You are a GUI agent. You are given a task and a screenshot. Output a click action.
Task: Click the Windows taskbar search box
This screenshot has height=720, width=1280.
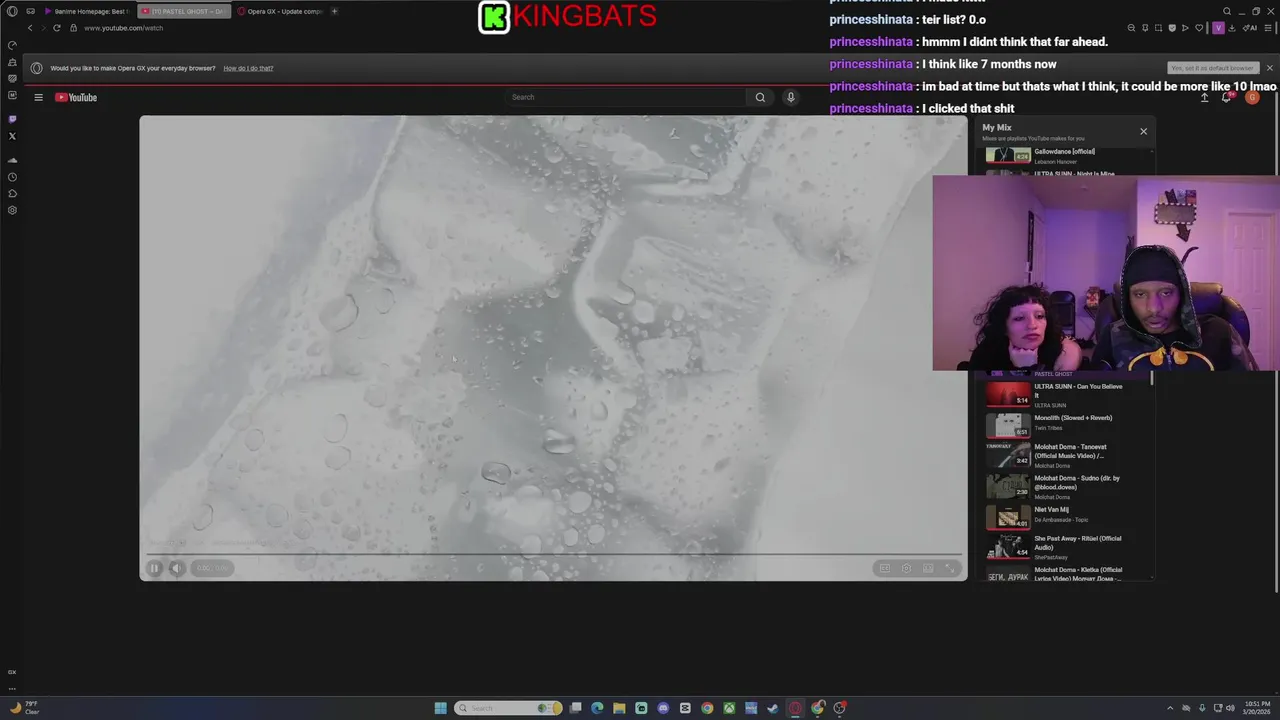pos(508,708)
